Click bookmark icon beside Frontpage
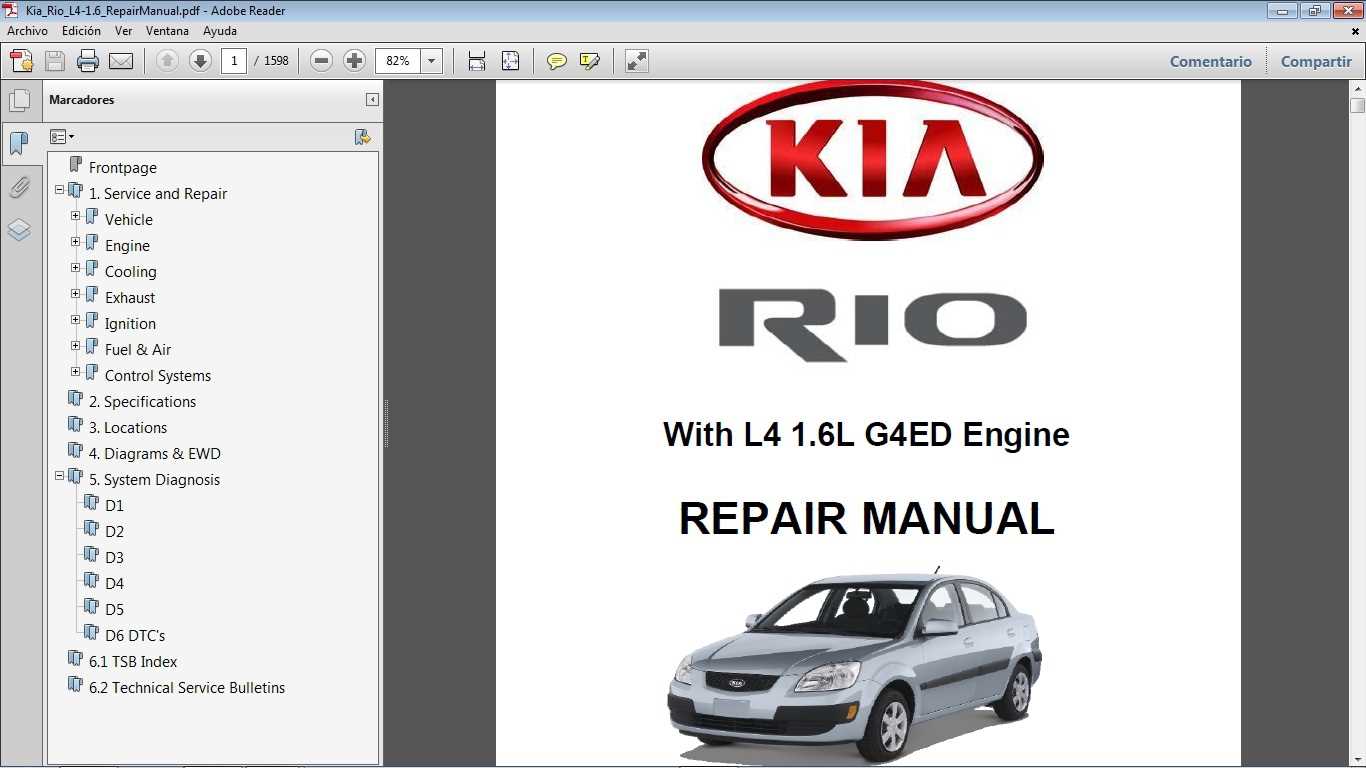 76,166
